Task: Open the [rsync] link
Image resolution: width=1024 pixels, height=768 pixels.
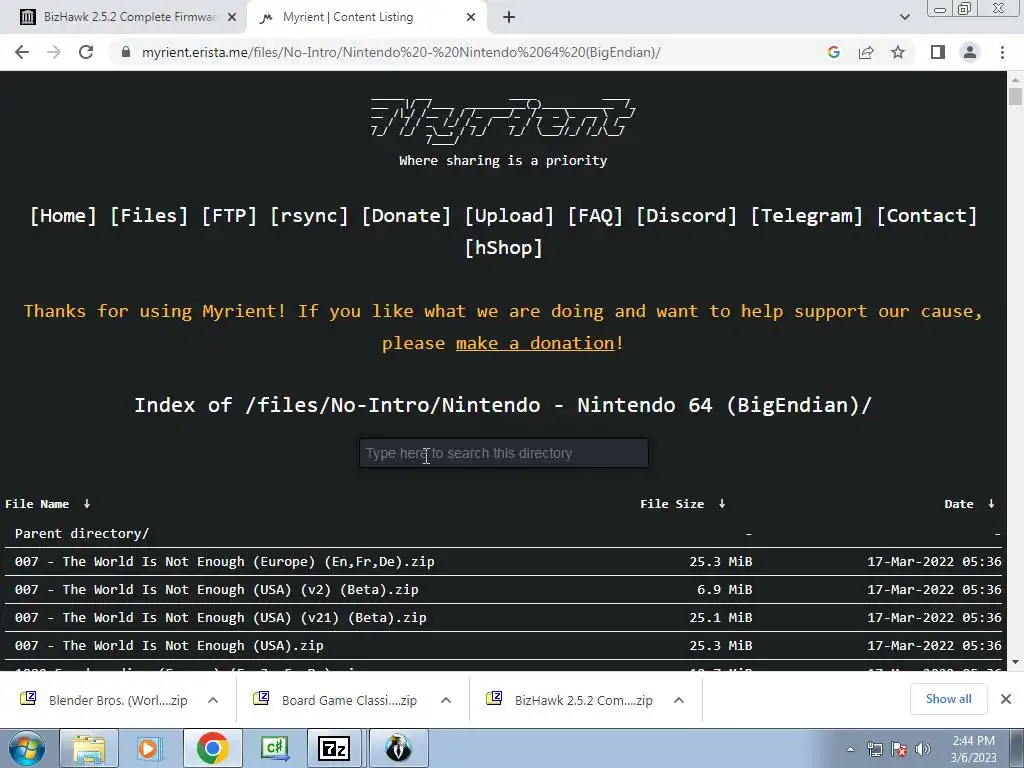Action: click(x=309, y=216)
